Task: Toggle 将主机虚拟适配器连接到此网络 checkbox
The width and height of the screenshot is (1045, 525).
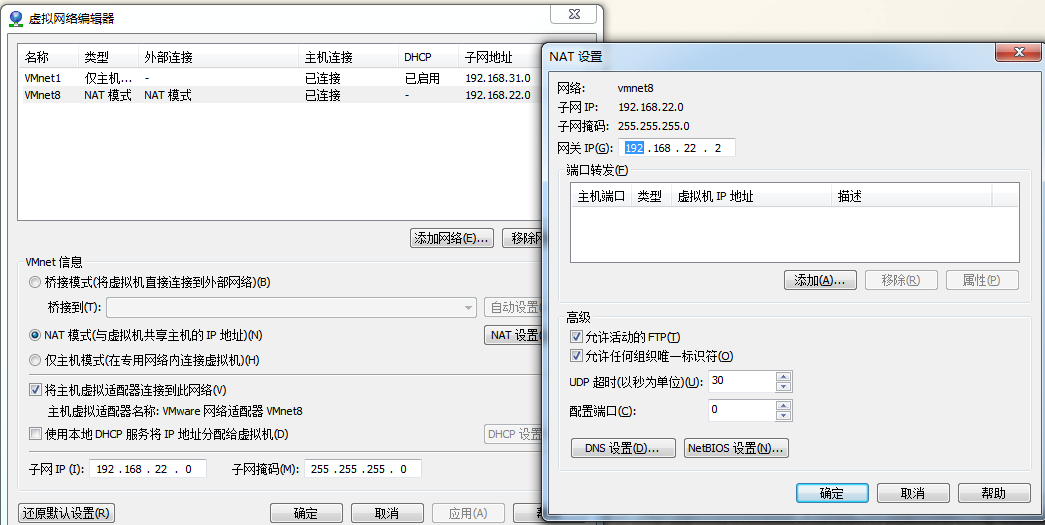Action: [x=35, y=390]
